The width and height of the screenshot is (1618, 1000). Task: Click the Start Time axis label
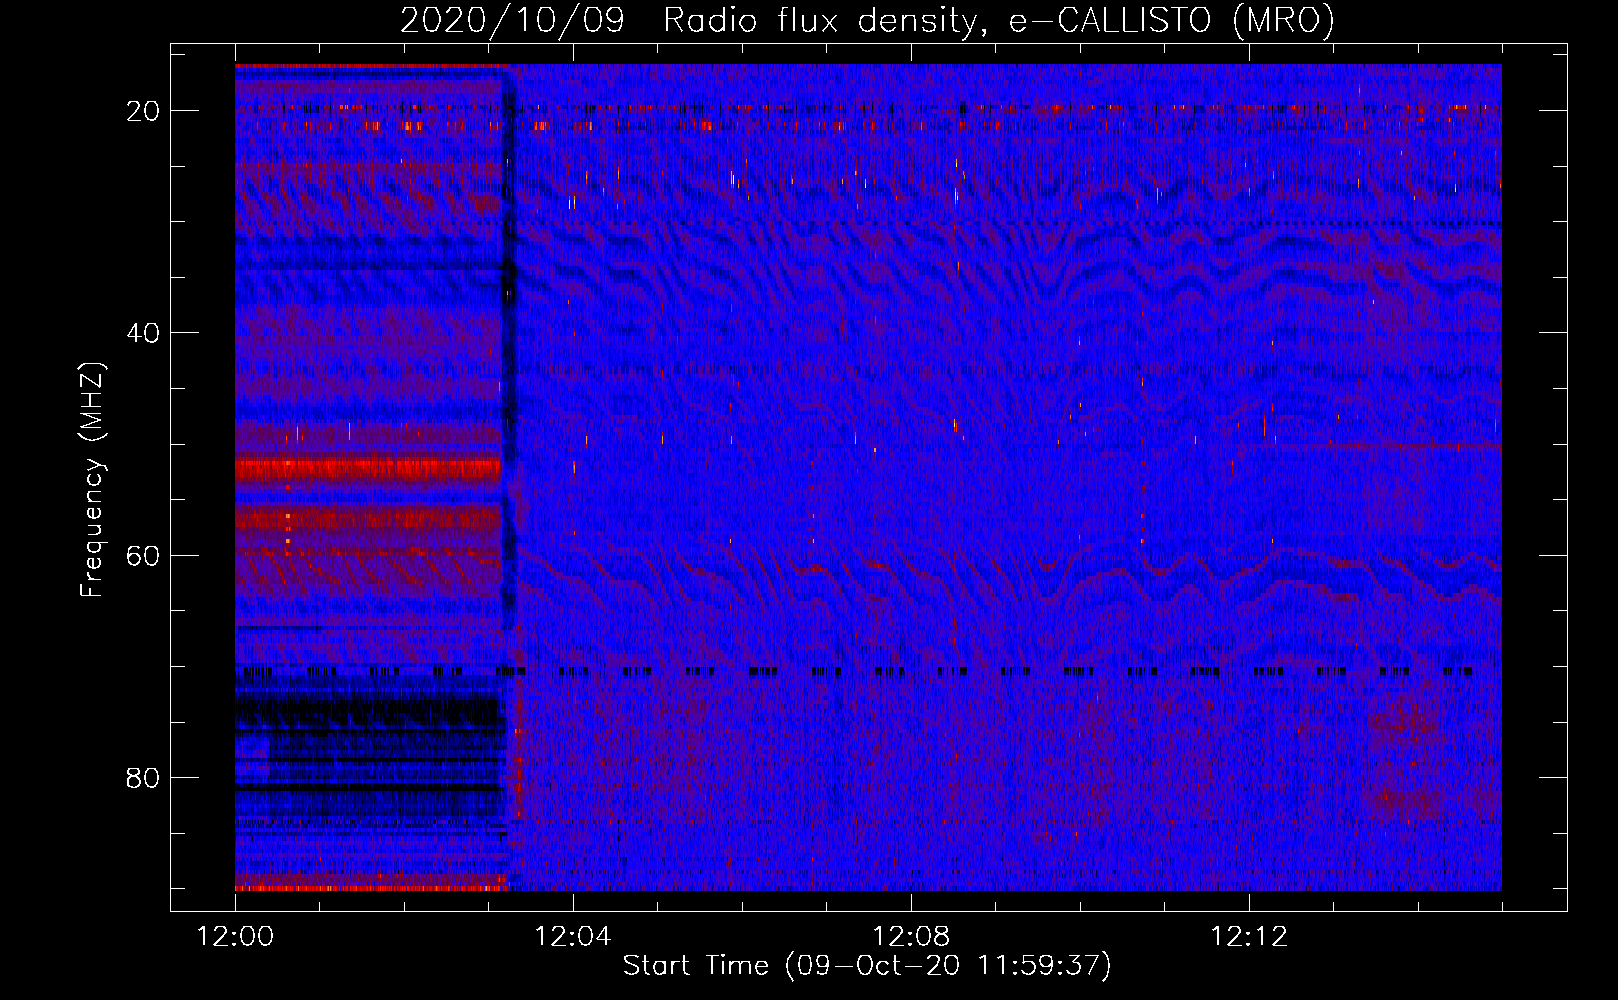[867, 965]
